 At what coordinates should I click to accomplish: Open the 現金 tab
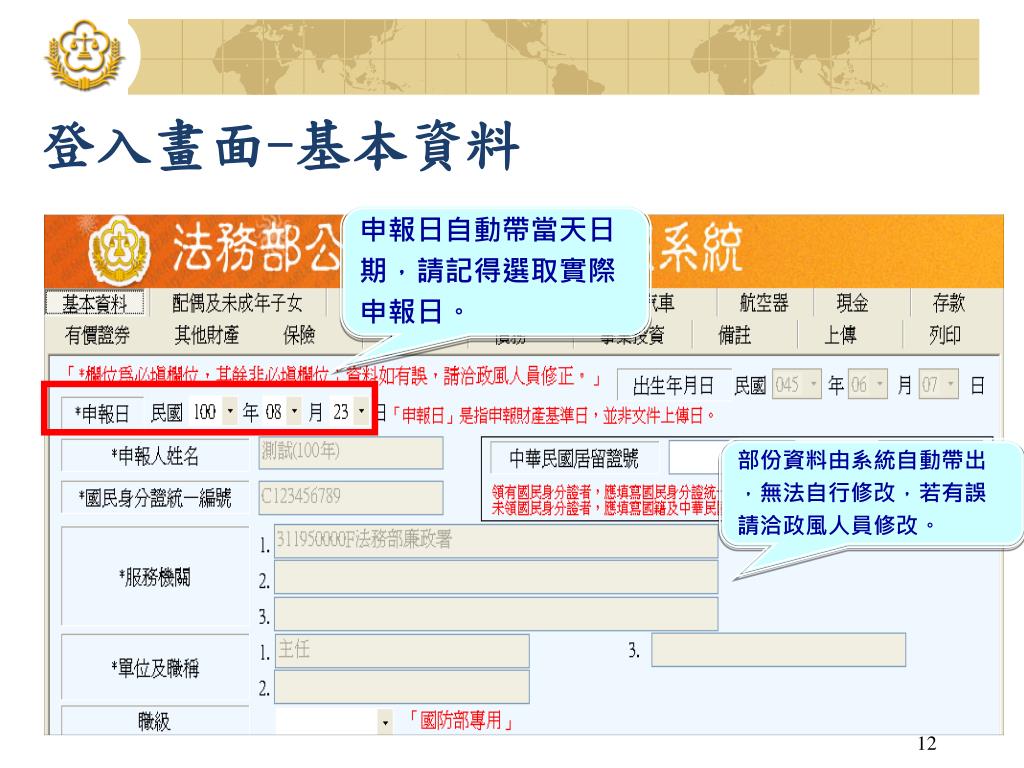tap(852, 303)
